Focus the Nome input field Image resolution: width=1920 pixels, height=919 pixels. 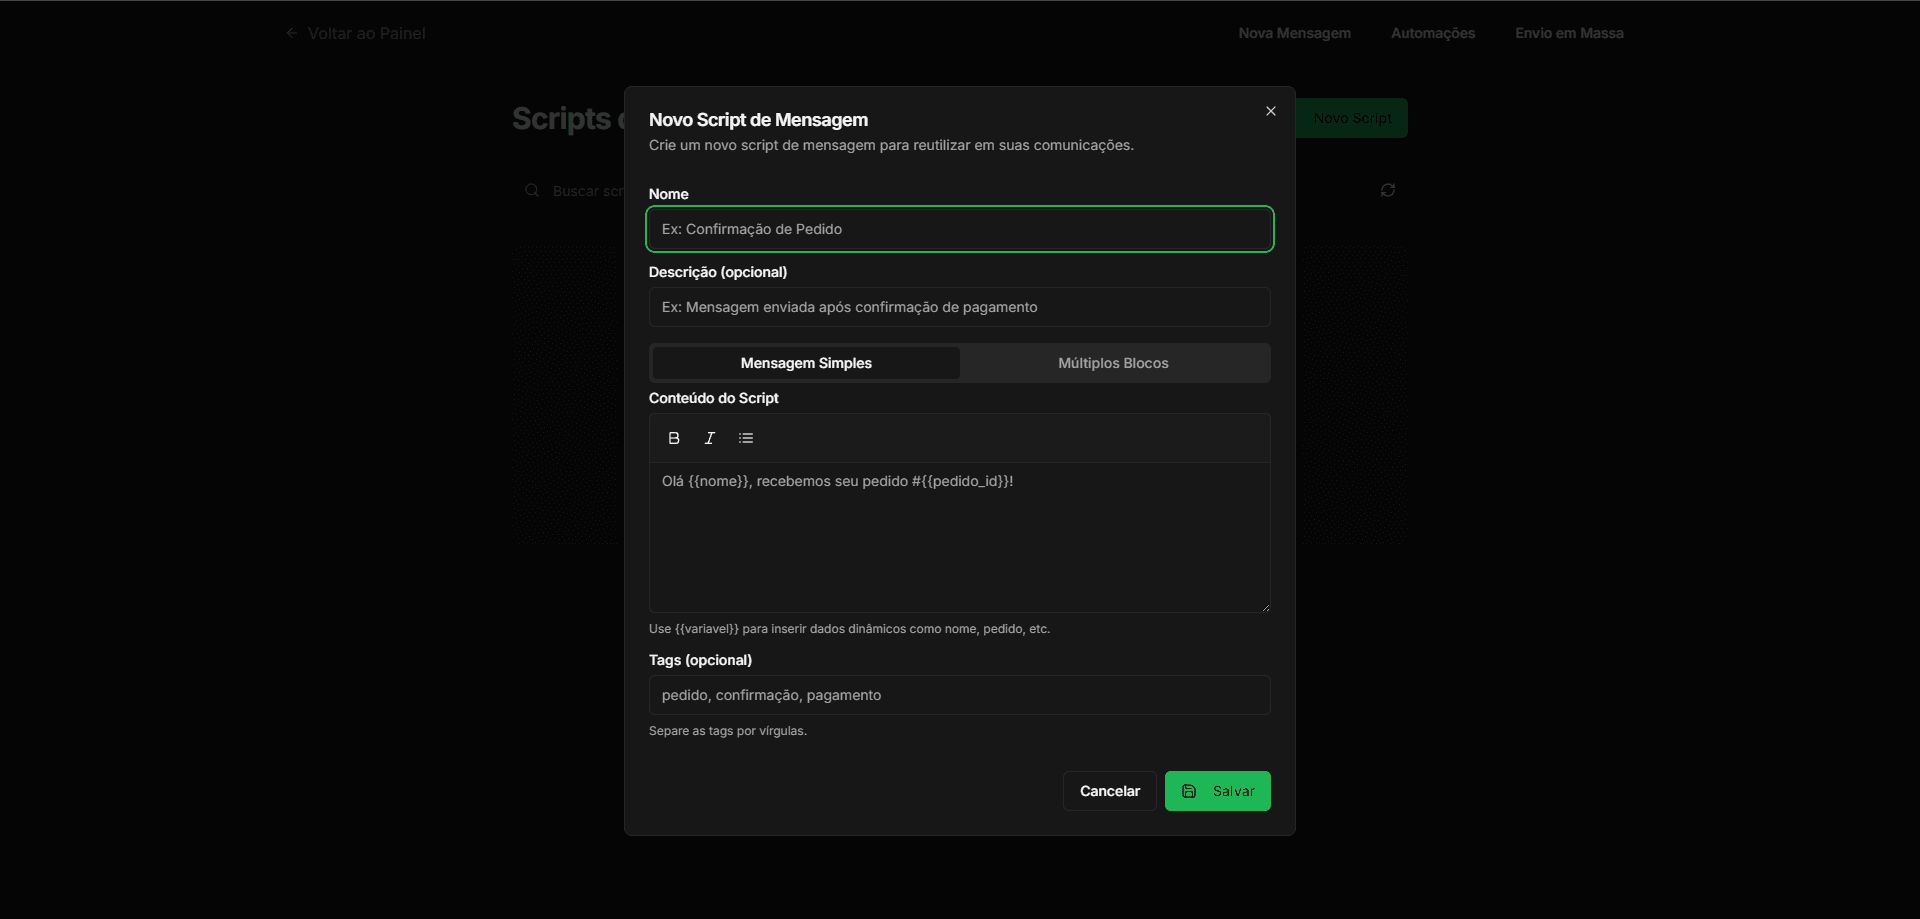point(959,229)
